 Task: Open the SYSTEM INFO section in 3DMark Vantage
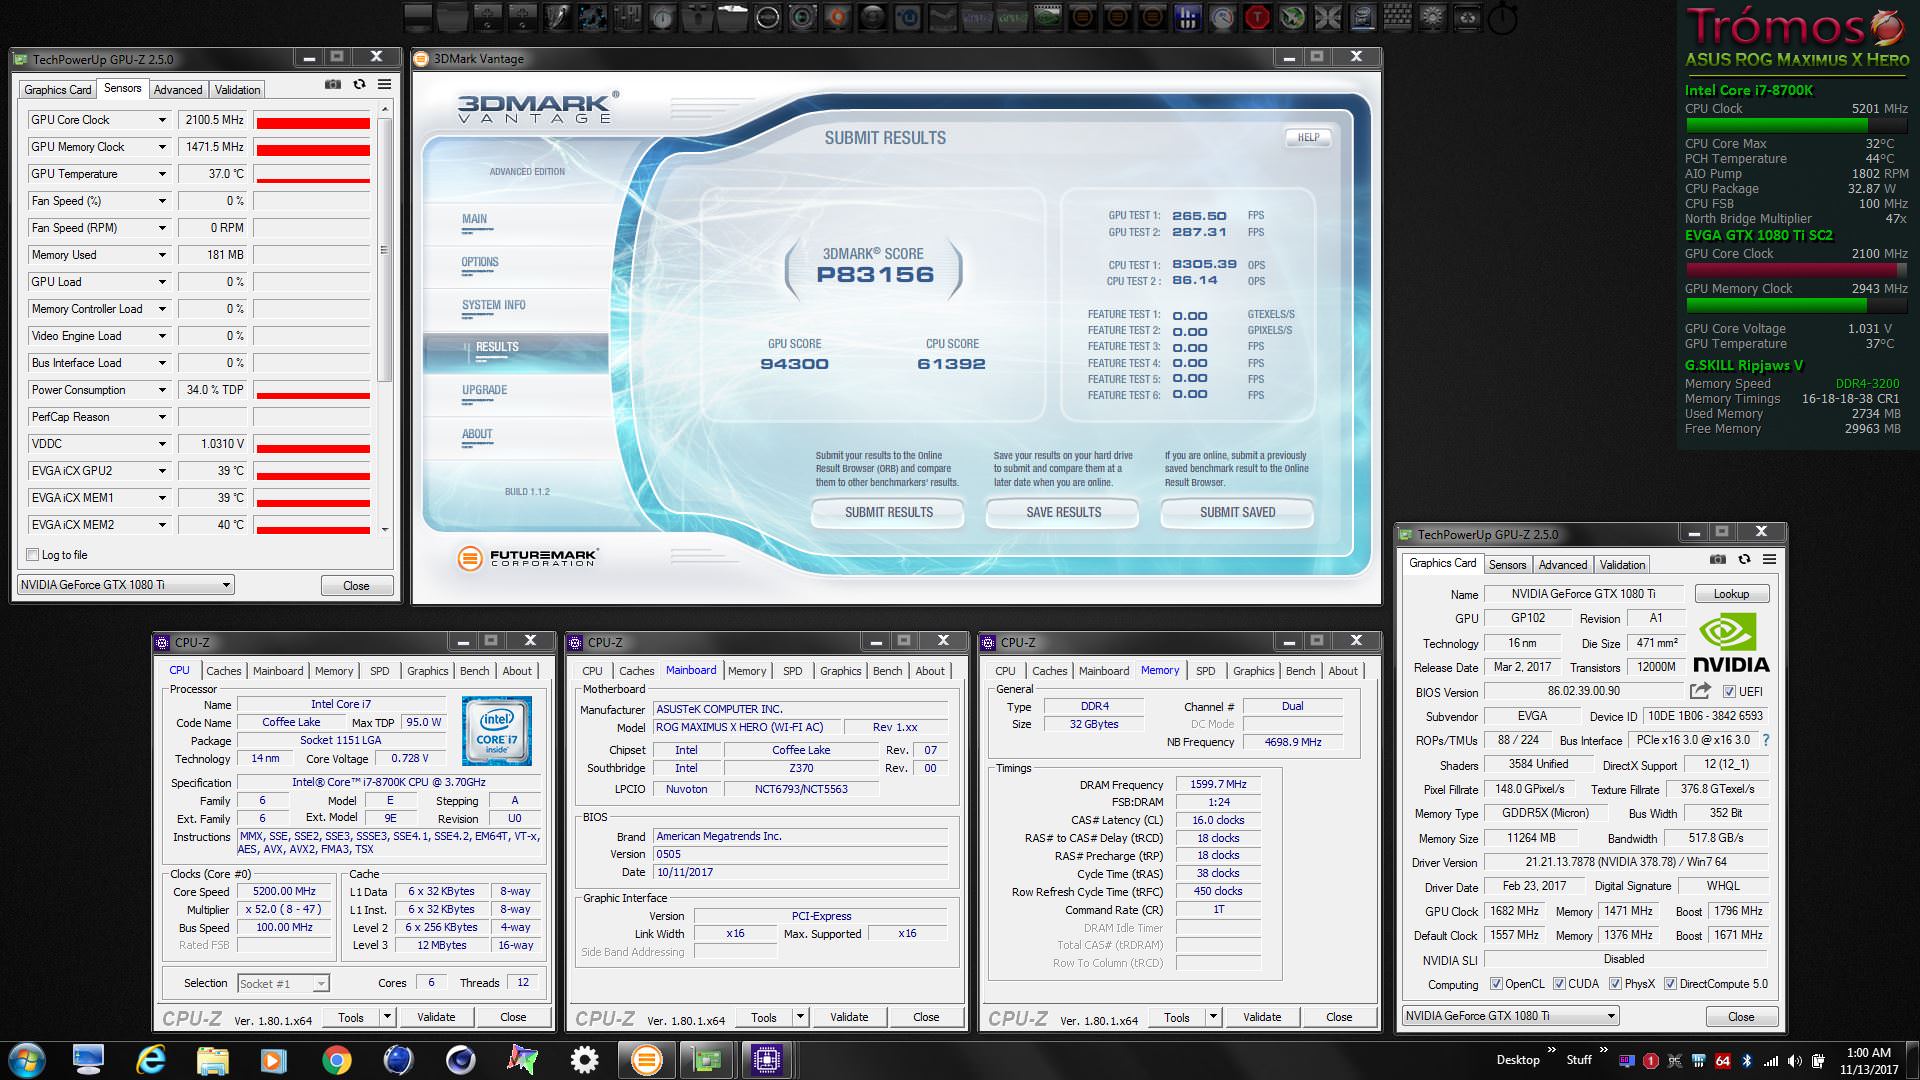493,305
